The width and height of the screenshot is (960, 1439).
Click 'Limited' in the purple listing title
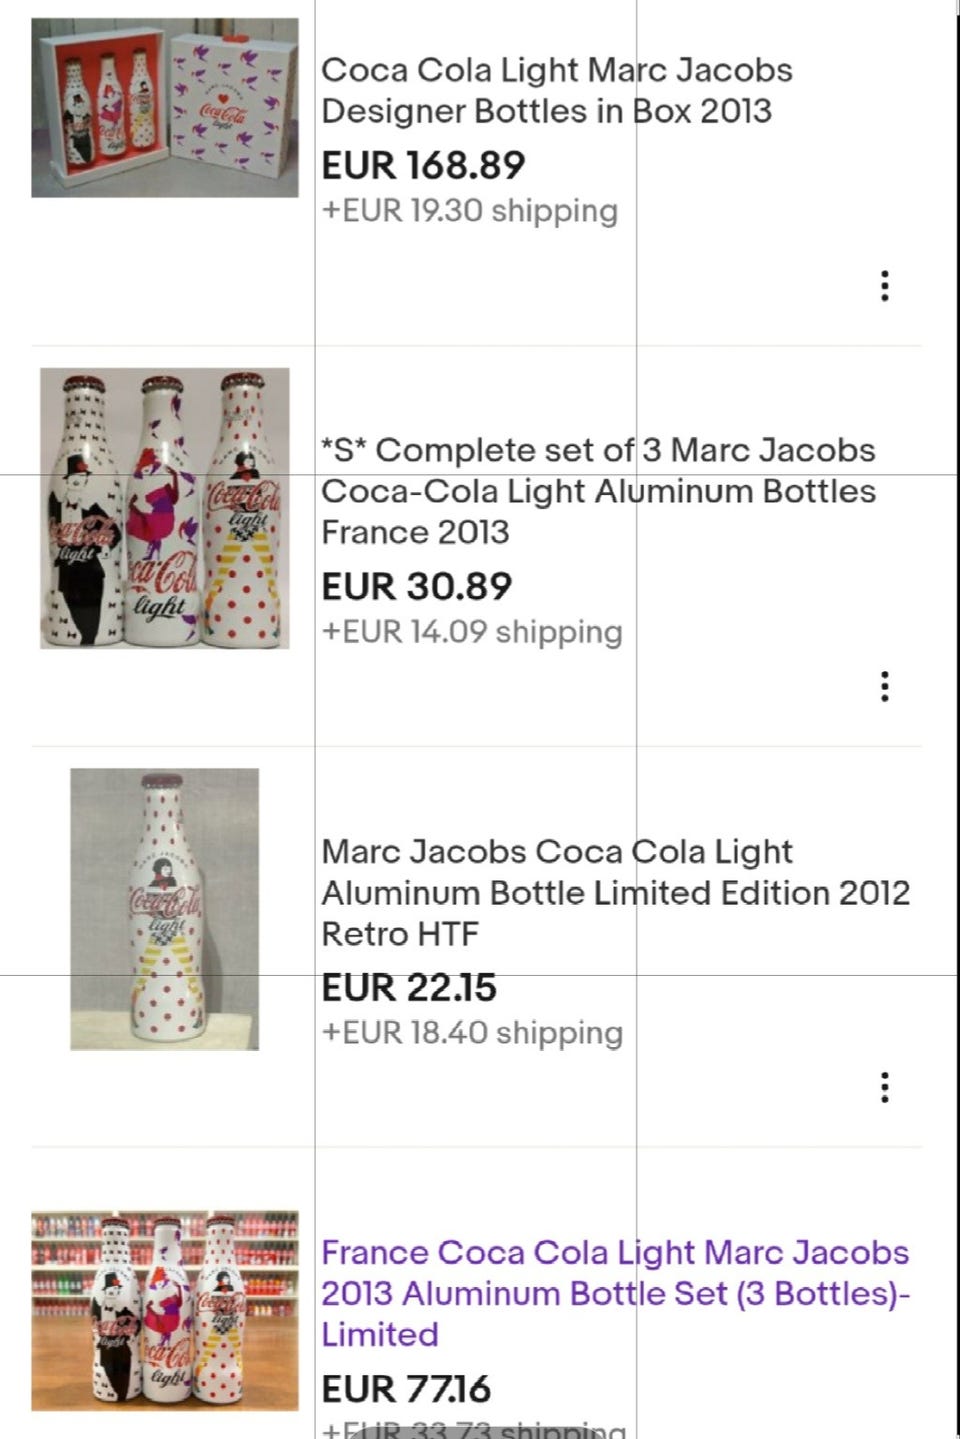[380, 1335]
